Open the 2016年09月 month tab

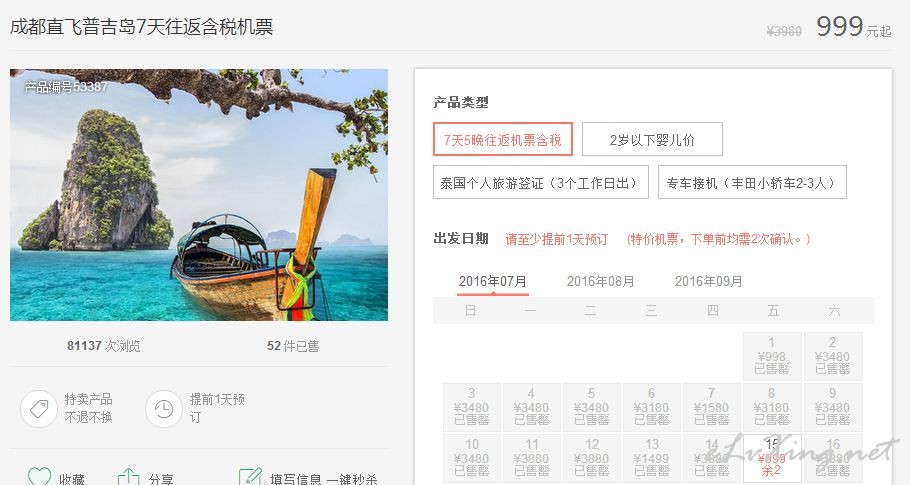[x=709, y=281]
